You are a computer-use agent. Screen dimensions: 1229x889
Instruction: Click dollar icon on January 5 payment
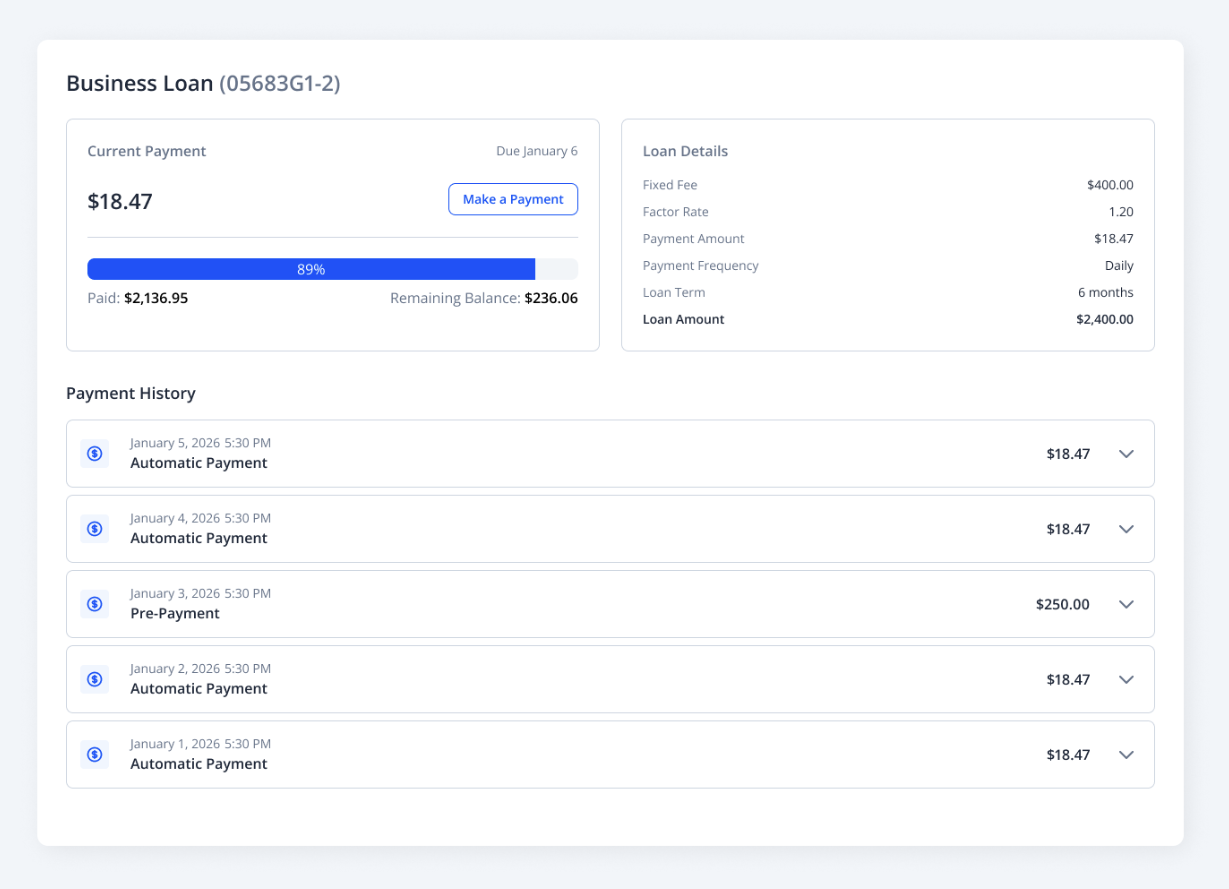coord(95,454)
